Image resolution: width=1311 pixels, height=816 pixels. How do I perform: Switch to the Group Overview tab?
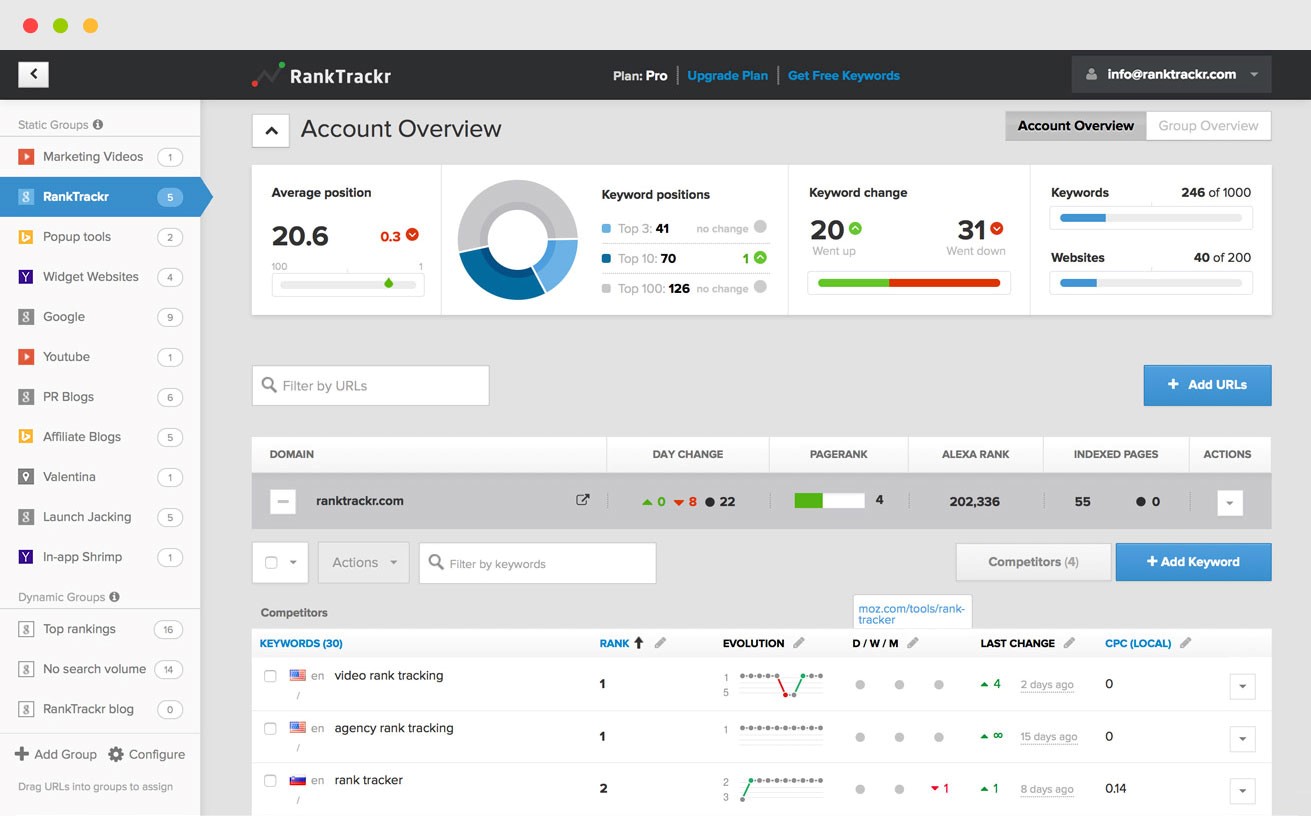[x=1208, y=126]
